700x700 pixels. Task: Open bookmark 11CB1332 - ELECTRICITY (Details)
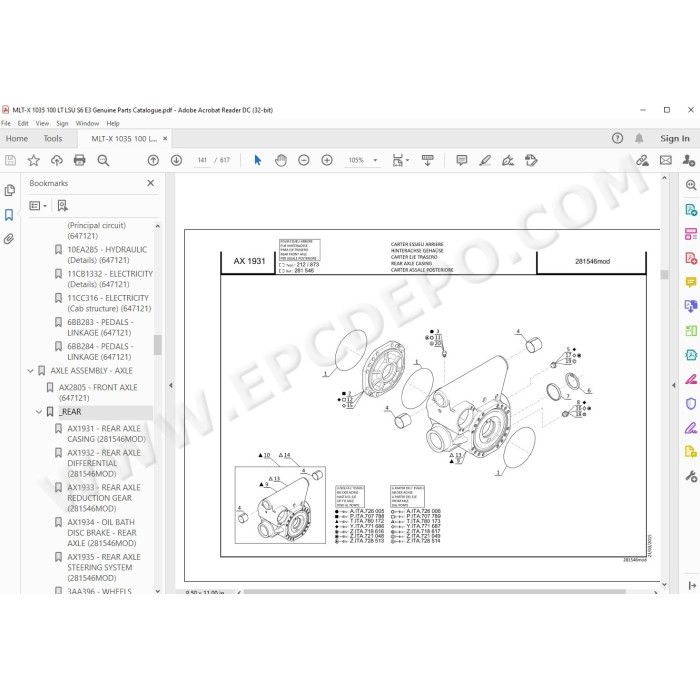110,279
